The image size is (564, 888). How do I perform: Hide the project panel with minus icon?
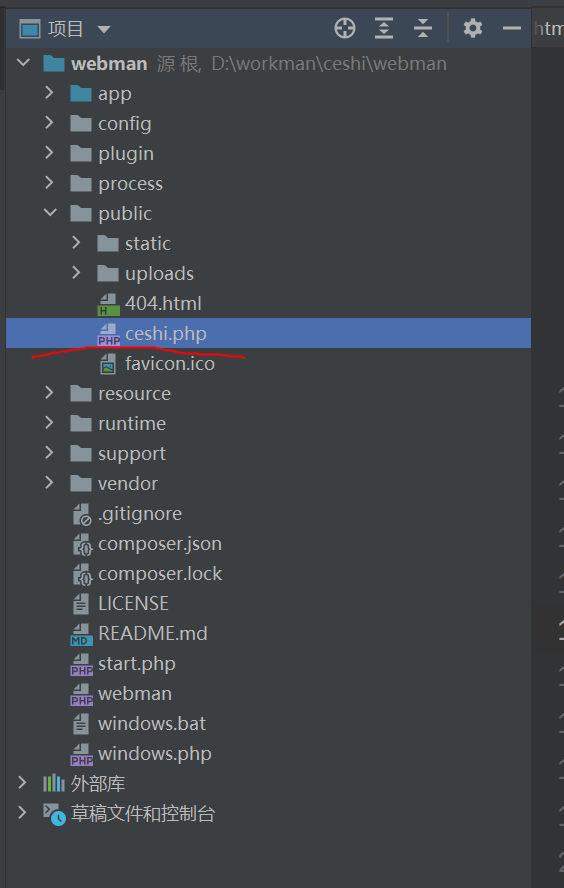(511, 28)
